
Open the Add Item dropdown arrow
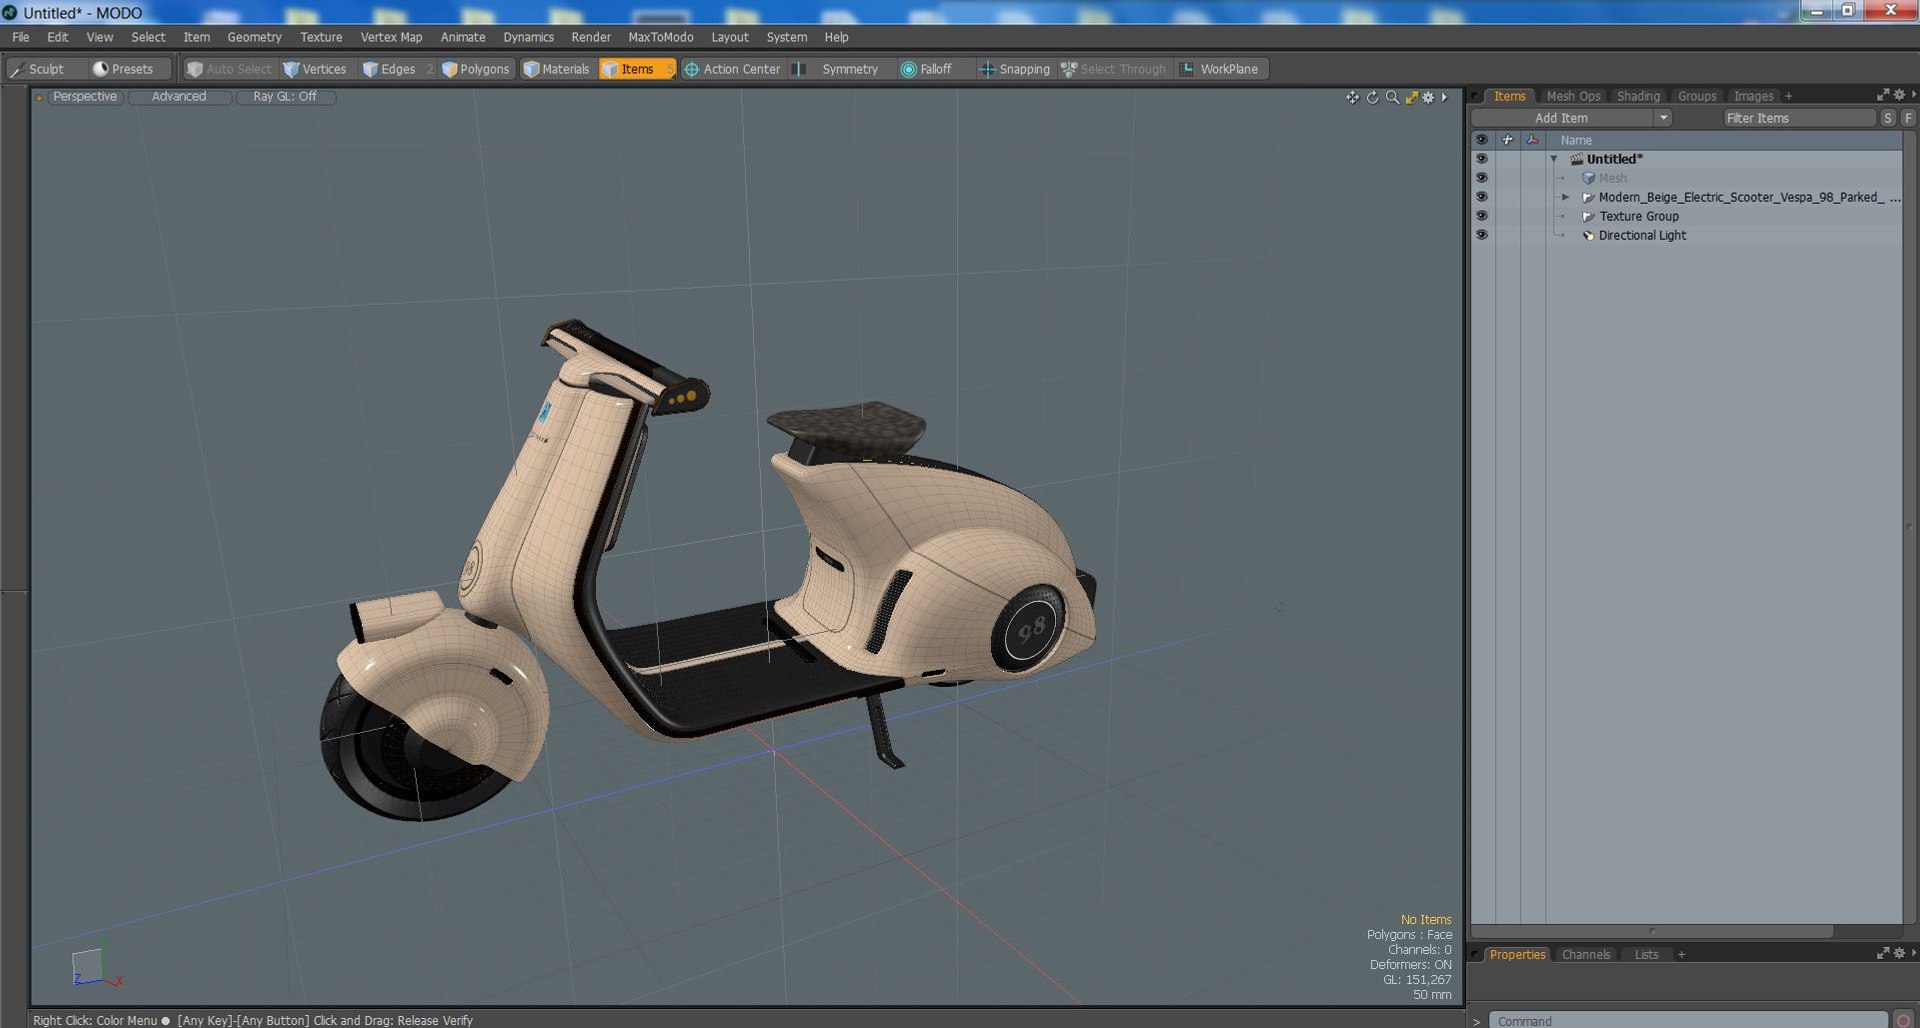(x=1663, y=118)
